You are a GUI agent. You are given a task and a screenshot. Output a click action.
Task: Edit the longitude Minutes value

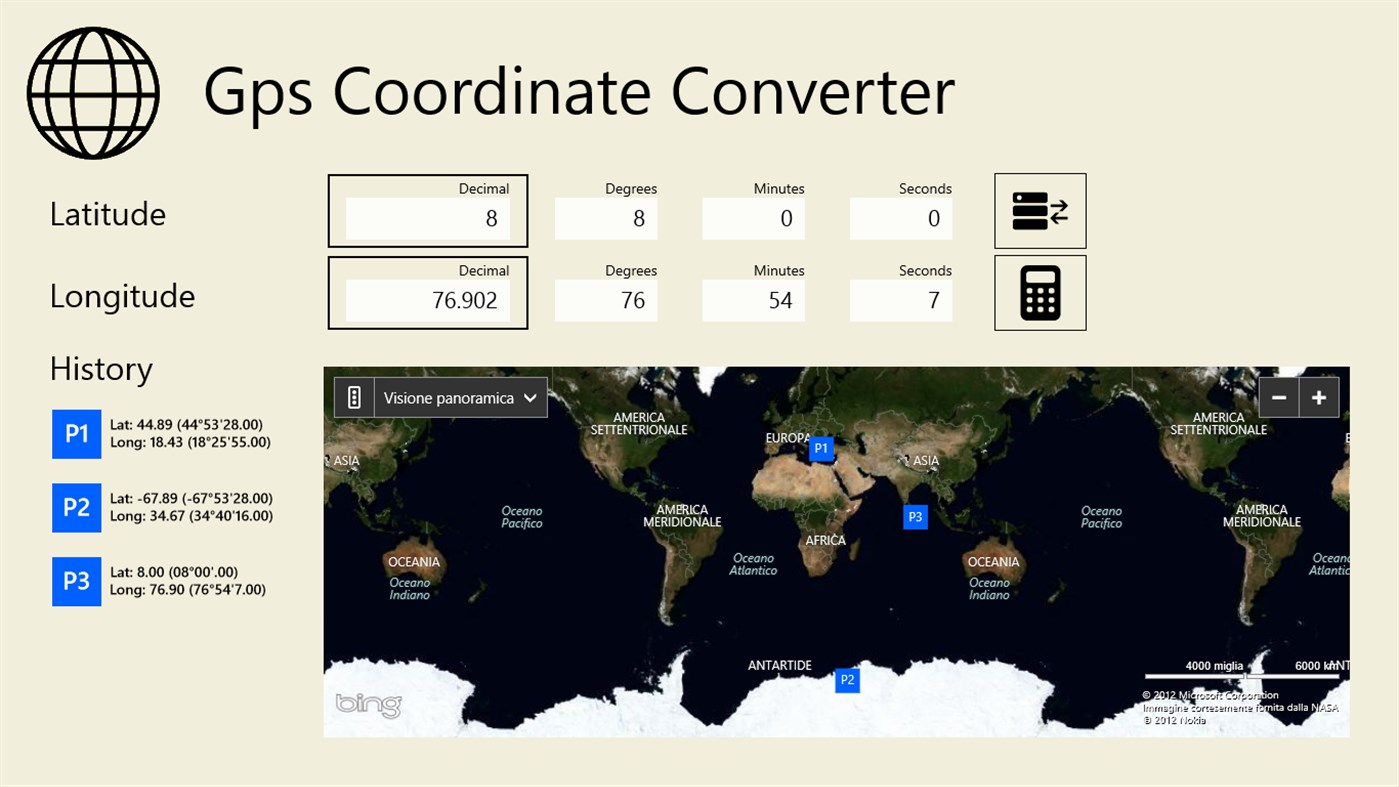(753, 300)
